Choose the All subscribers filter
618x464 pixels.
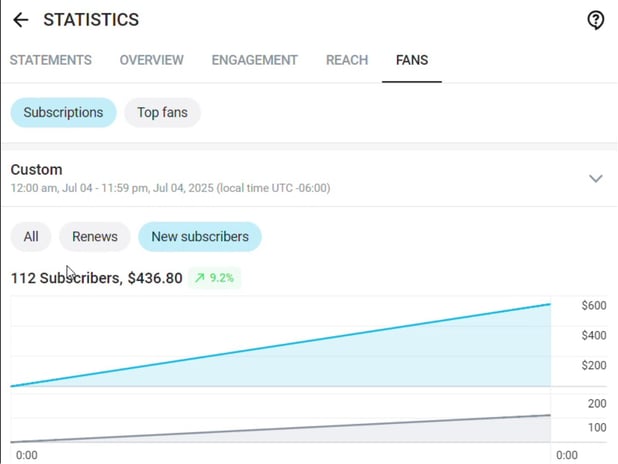(x=31, y=237)
